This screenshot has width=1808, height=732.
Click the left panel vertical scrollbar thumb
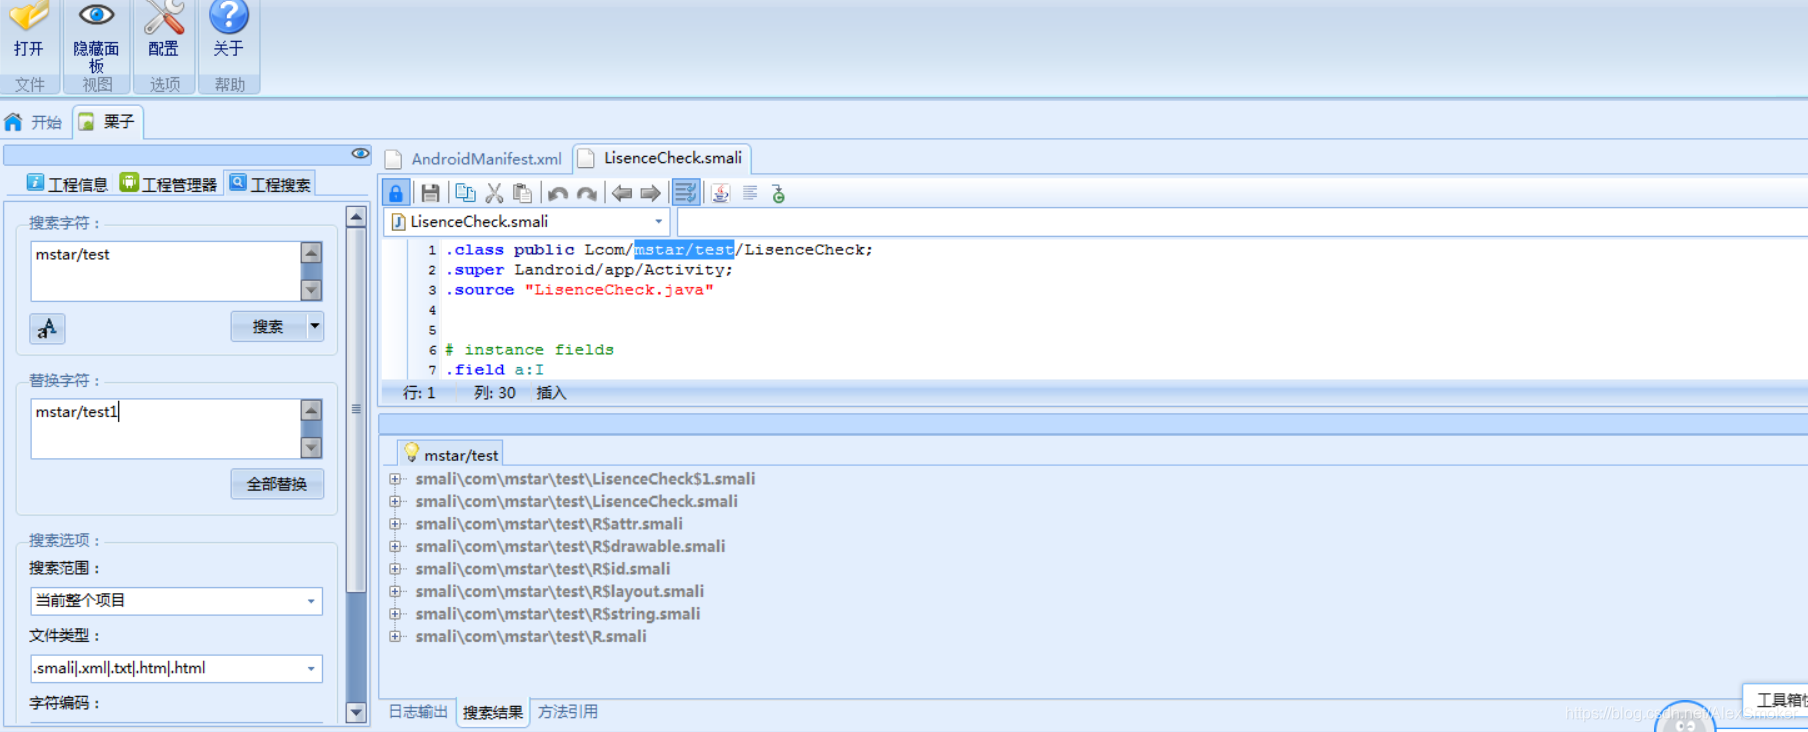pyautogui.click(x=356, y=410)
